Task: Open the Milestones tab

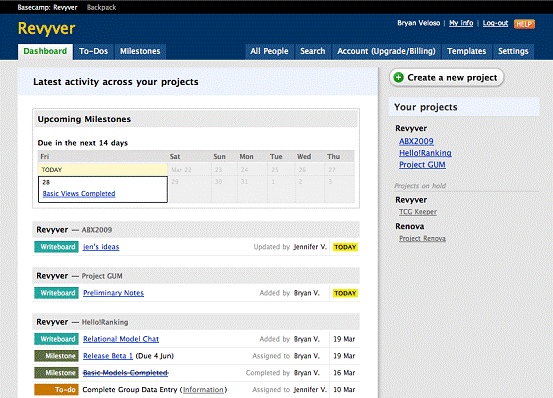Action: point(140,51)
